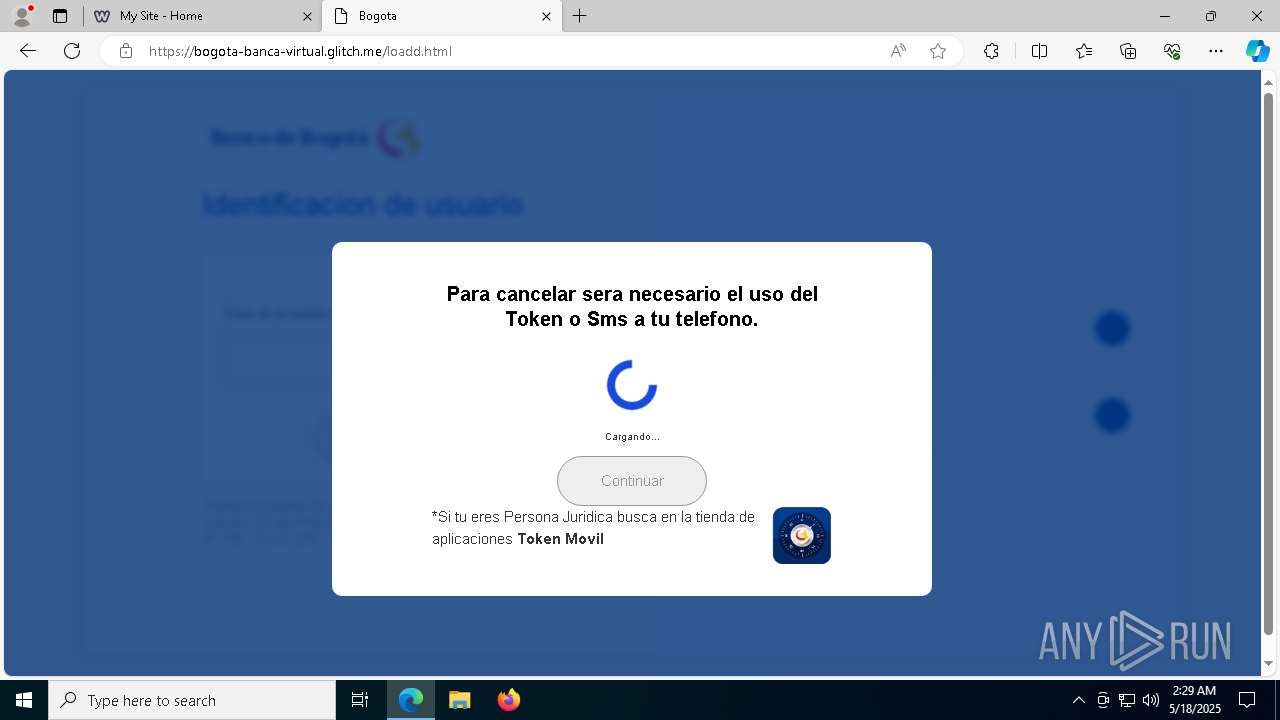The image size is (1280, 720).
Task: Click the page scrollbar thumb
Action: [x=1268, y=364]
